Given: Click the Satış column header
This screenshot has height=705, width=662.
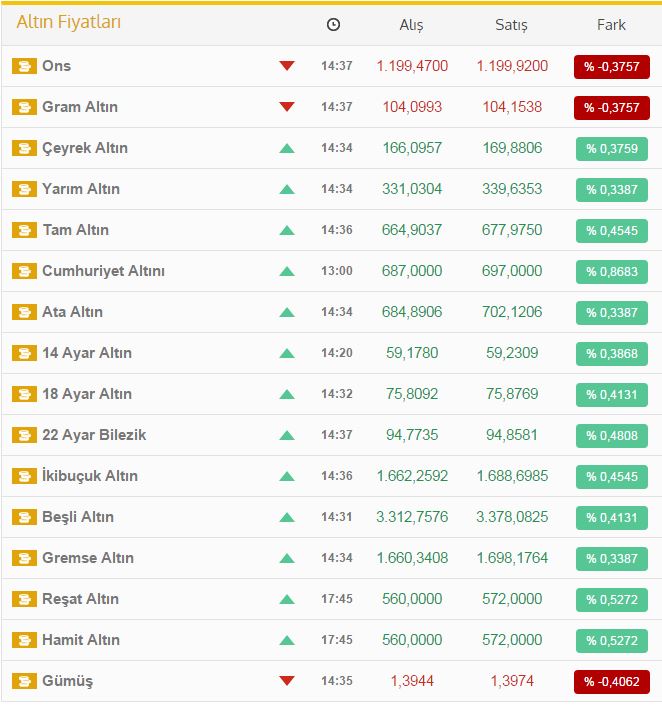Looking at the screenshot, I should [511, 25].
